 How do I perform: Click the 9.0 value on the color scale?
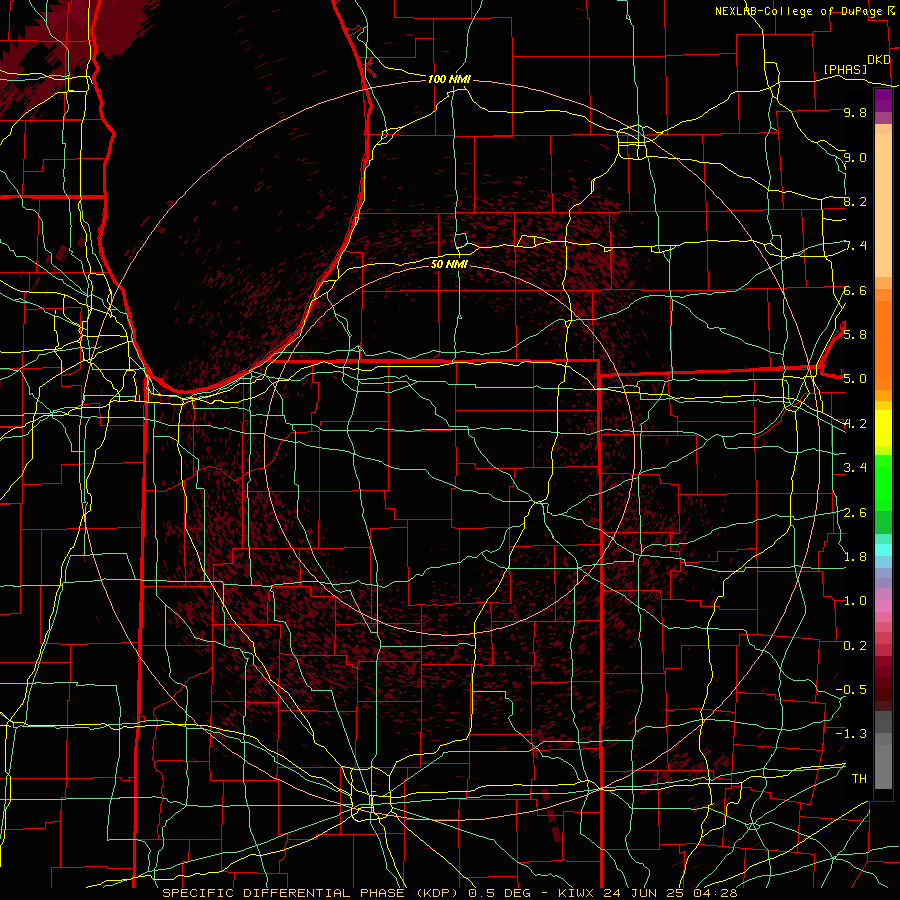pyautogui.click(x=855, y=157)
